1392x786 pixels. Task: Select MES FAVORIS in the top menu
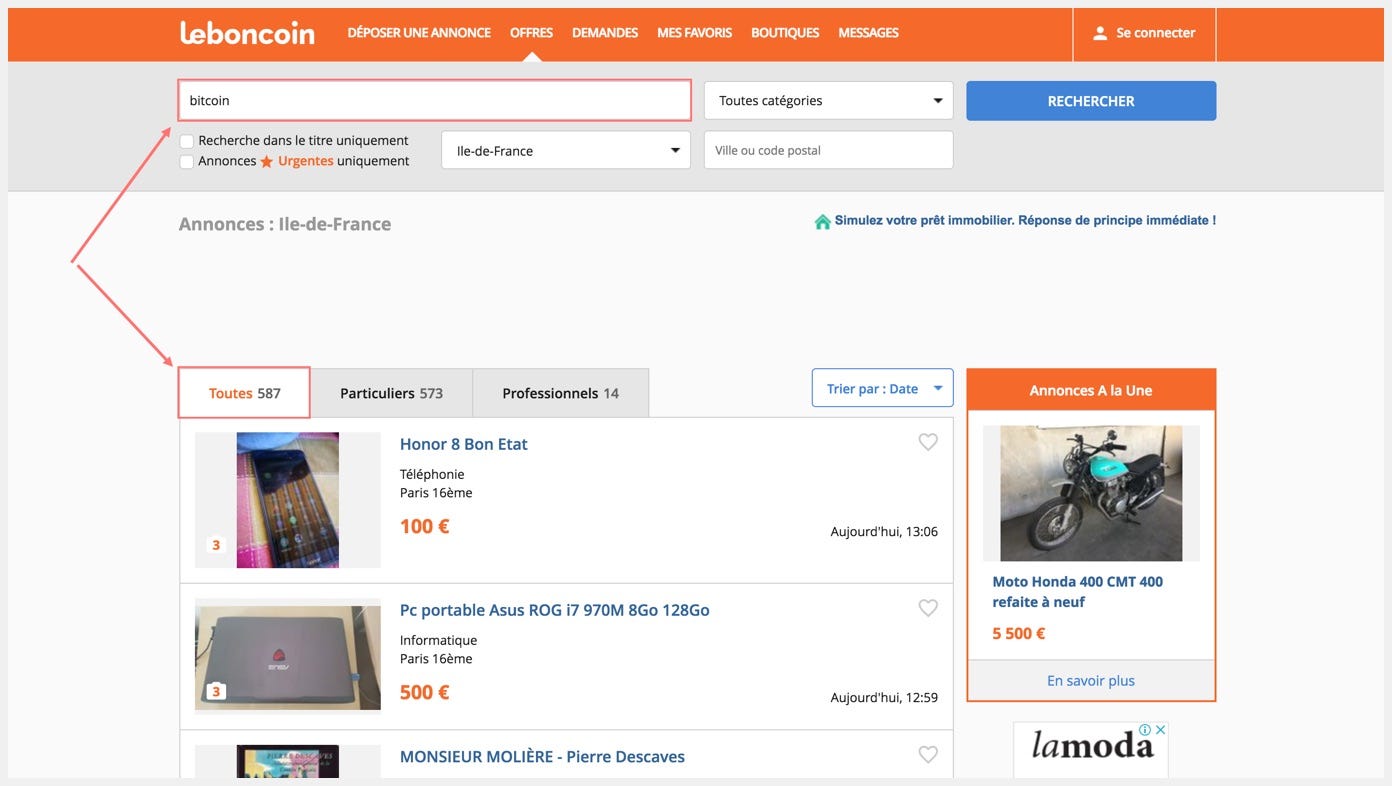[694, 32]
